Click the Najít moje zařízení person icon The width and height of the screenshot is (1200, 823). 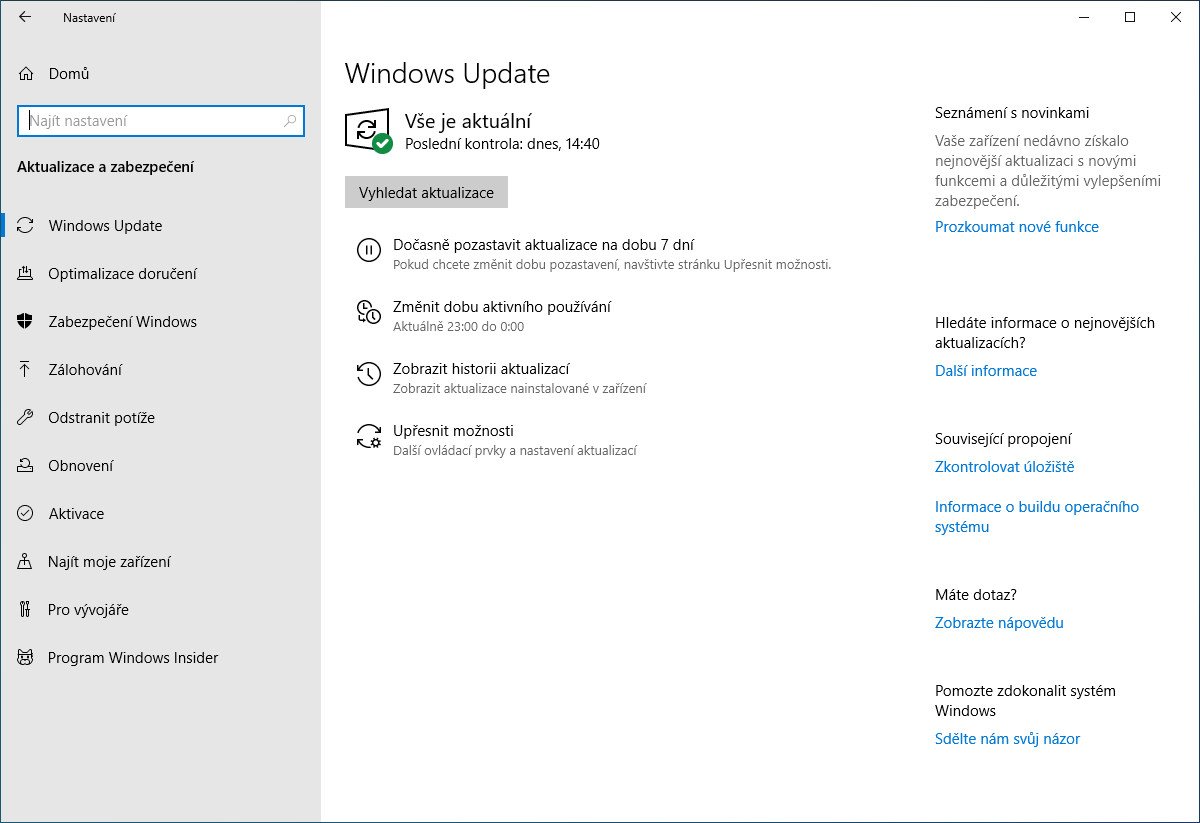pyautogui.click(x=26, y=561)
